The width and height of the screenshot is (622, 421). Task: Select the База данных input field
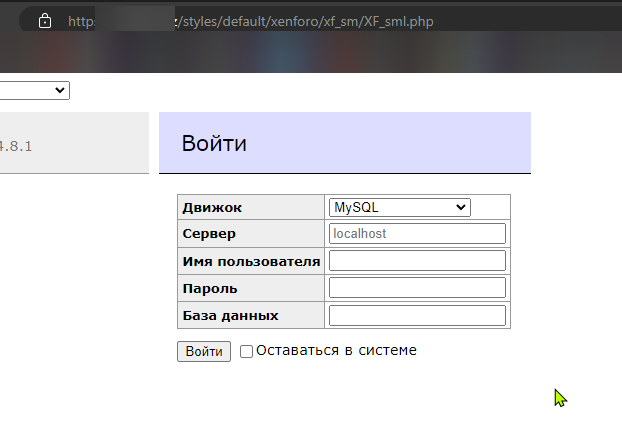pyautogui.click(x=417, y=315)
